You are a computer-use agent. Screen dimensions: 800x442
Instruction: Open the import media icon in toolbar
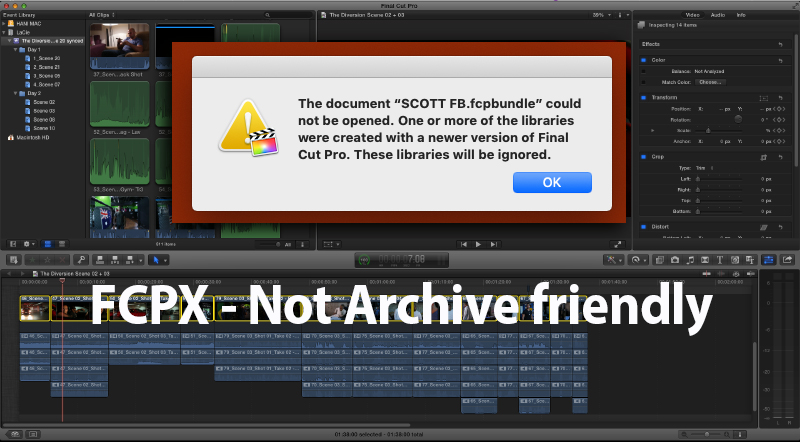[14, 260]
